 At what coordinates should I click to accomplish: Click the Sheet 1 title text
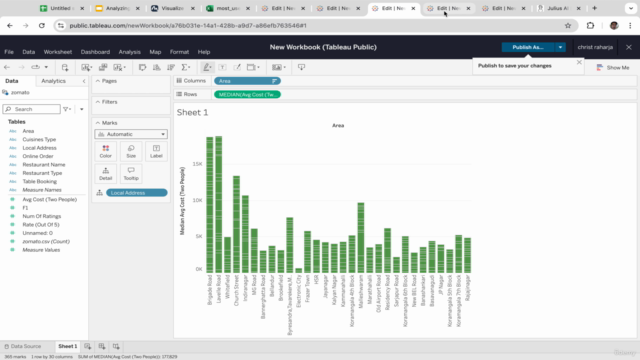click(193, 113)
